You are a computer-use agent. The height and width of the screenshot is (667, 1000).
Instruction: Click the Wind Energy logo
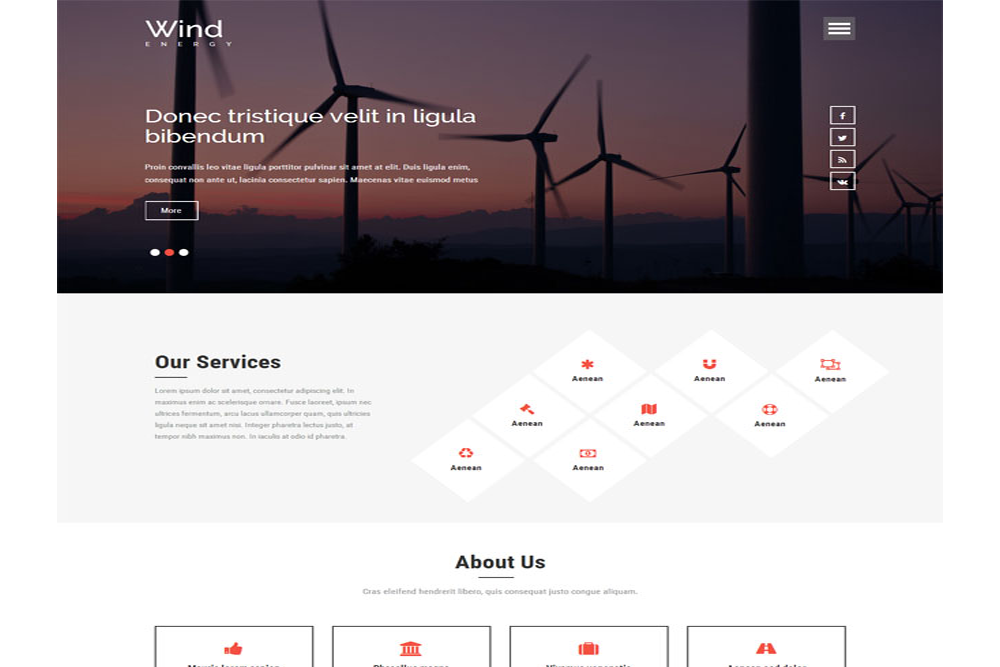tap(188, 33)
